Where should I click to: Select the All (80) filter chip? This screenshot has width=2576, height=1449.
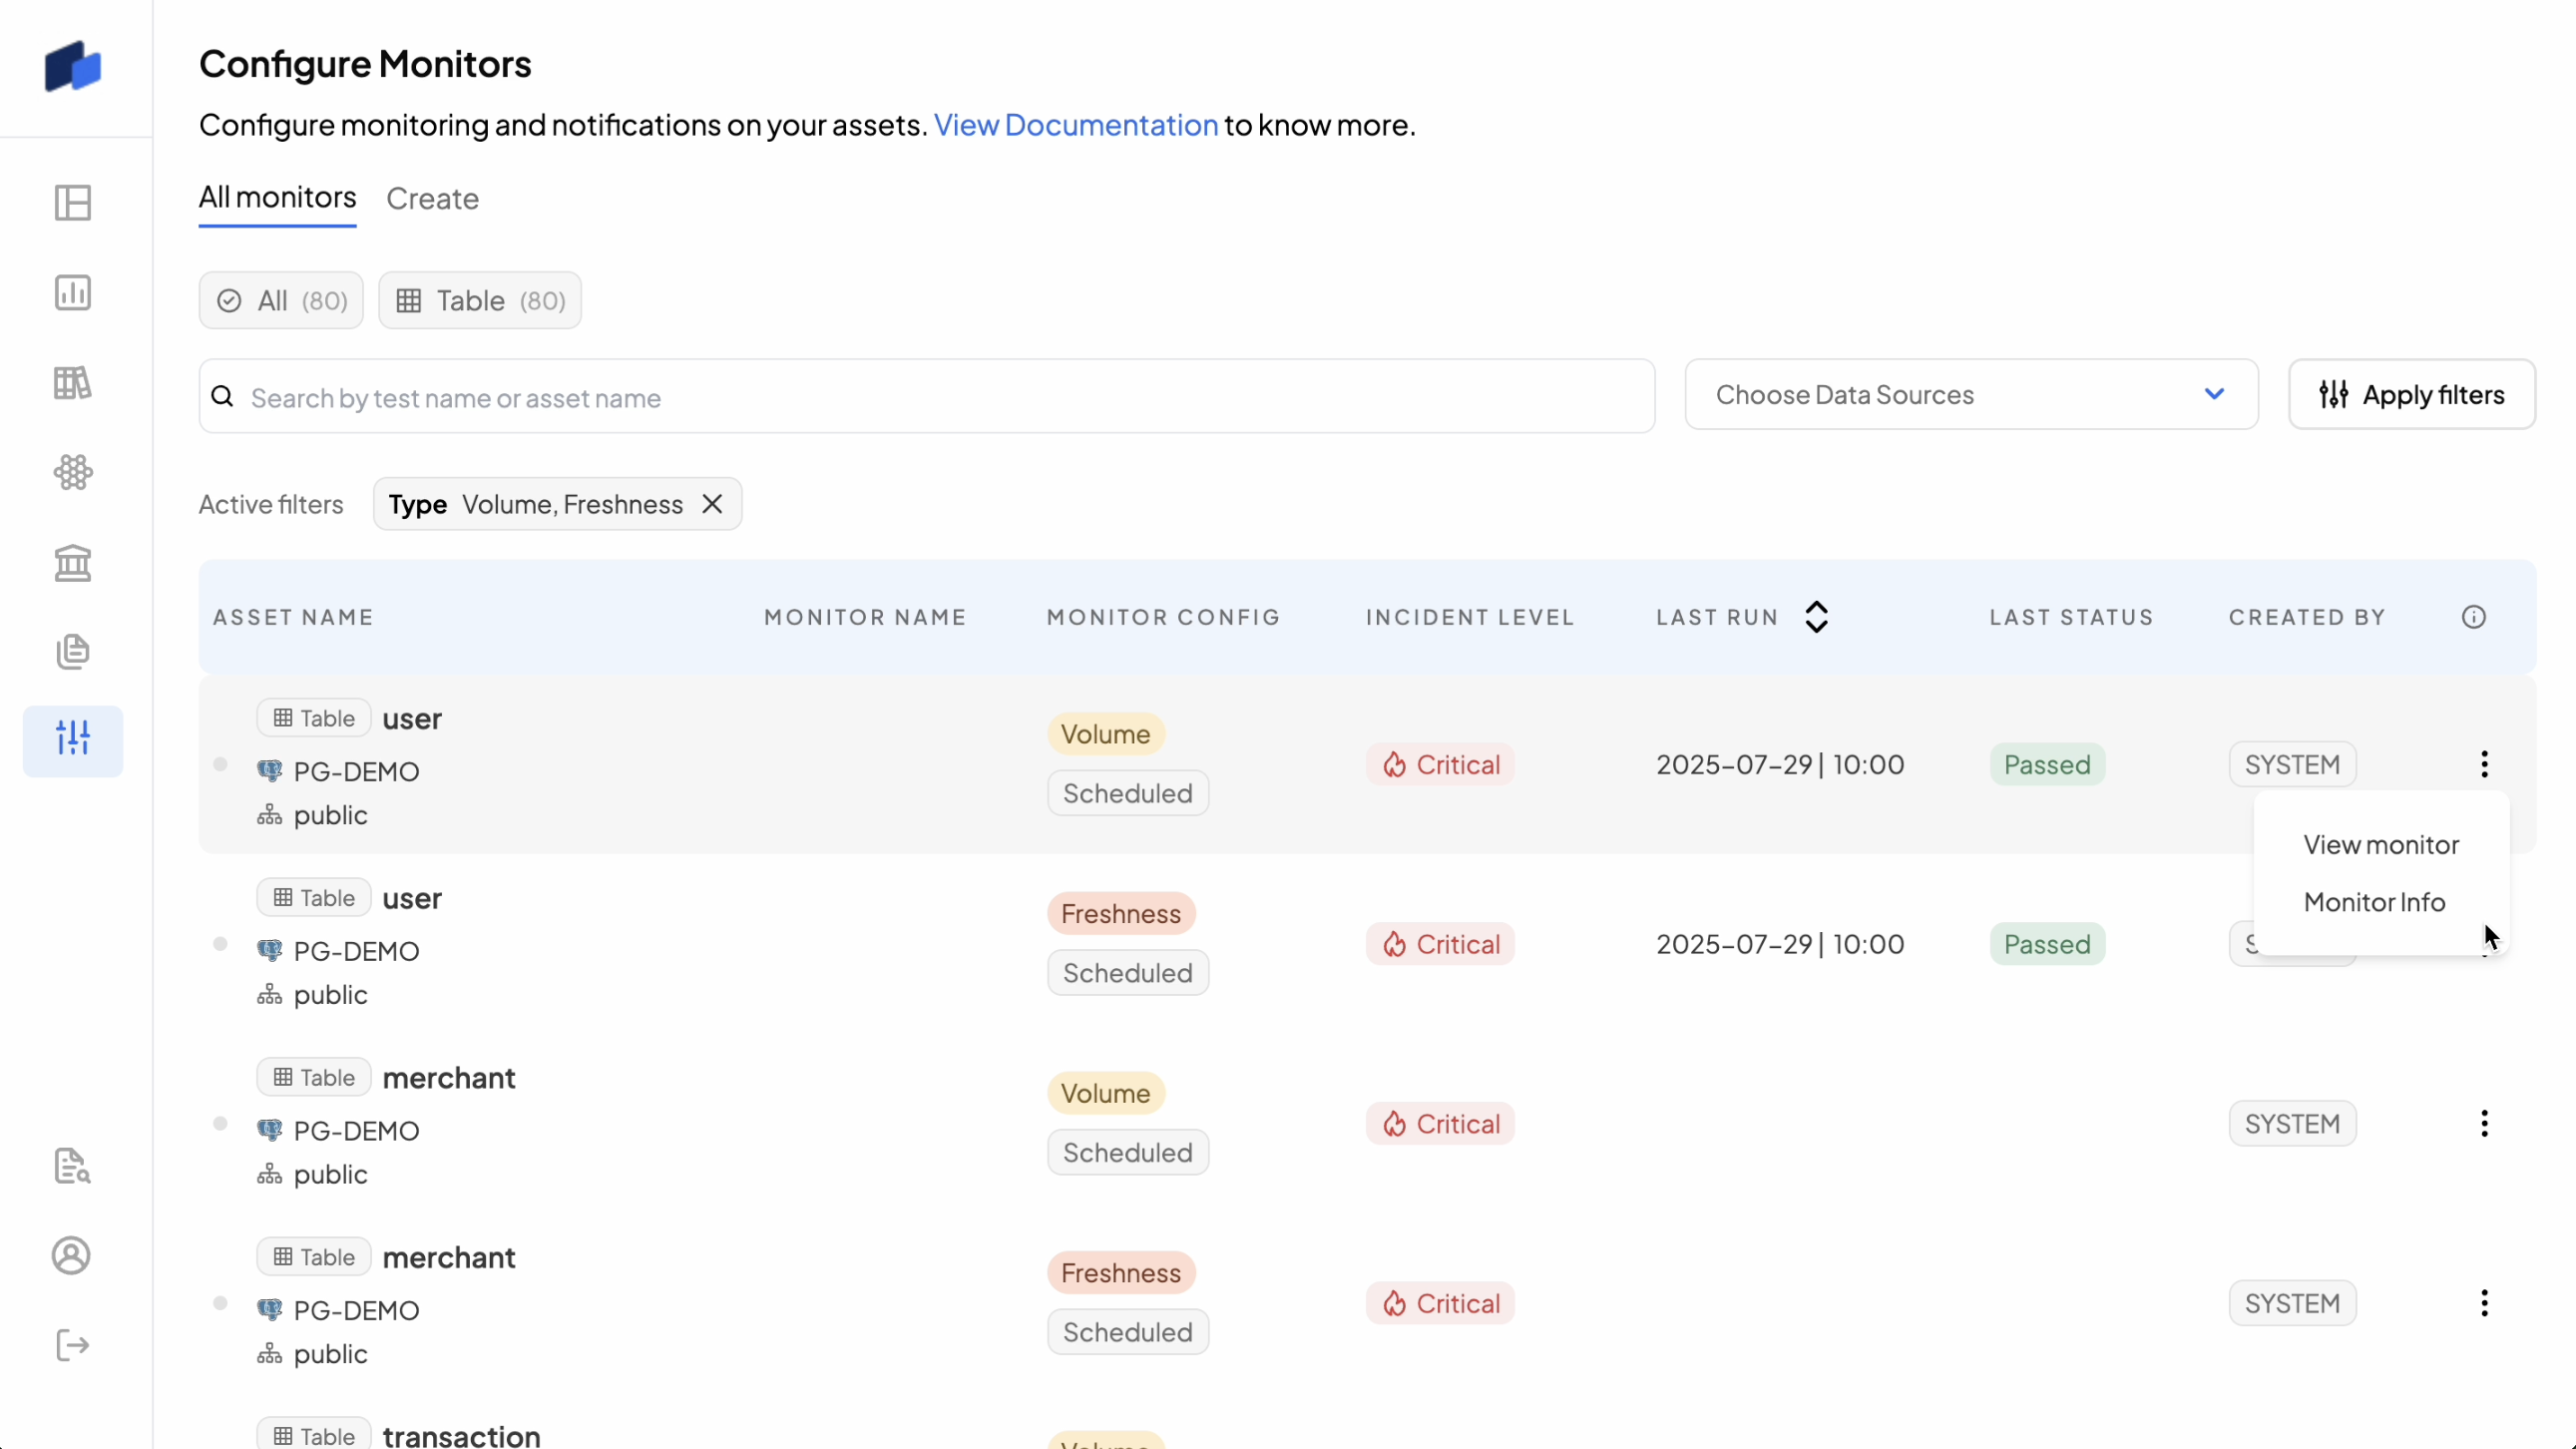(281, 301)
